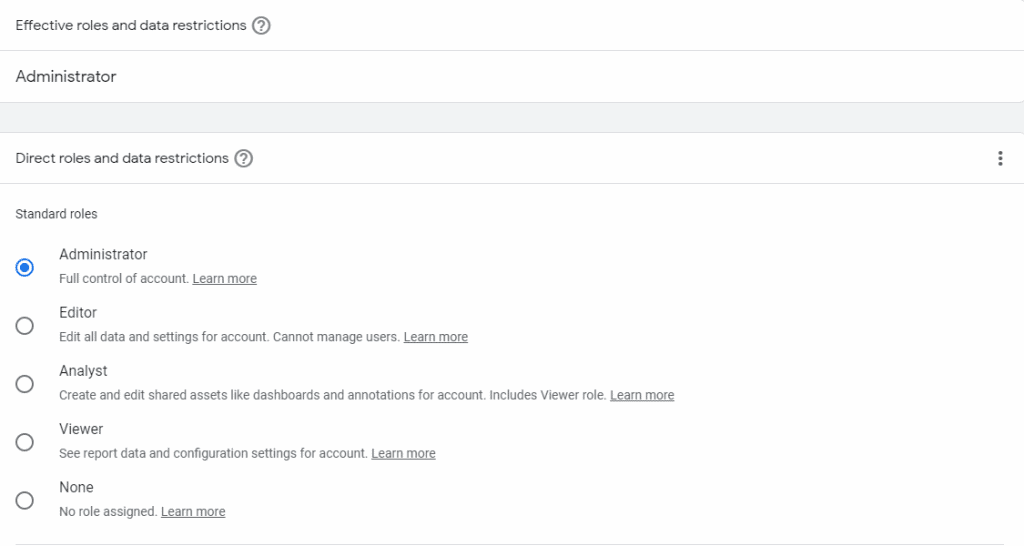
Task: Open help for Direct roles and data restrictions
Action: pos(244,159)
